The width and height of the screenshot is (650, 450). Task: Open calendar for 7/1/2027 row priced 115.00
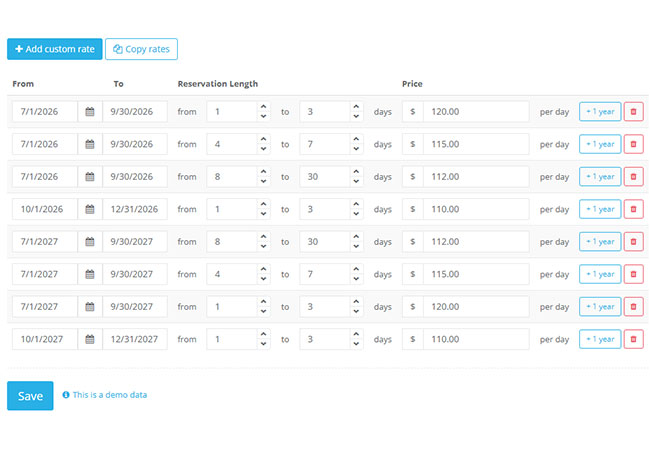click(90, 274)
